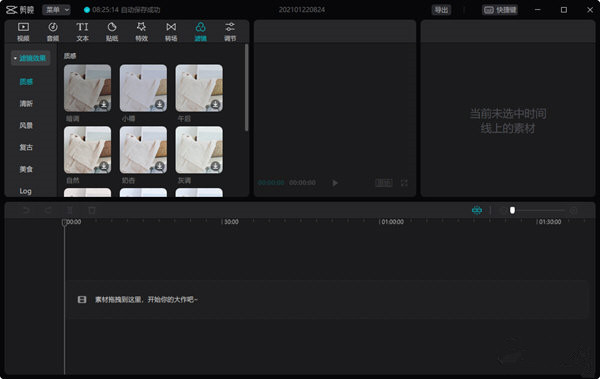Viewport: 600px width, 379px height.
Task: Toggle the preview aspect ratio button
Action: [x=383, y=183]
